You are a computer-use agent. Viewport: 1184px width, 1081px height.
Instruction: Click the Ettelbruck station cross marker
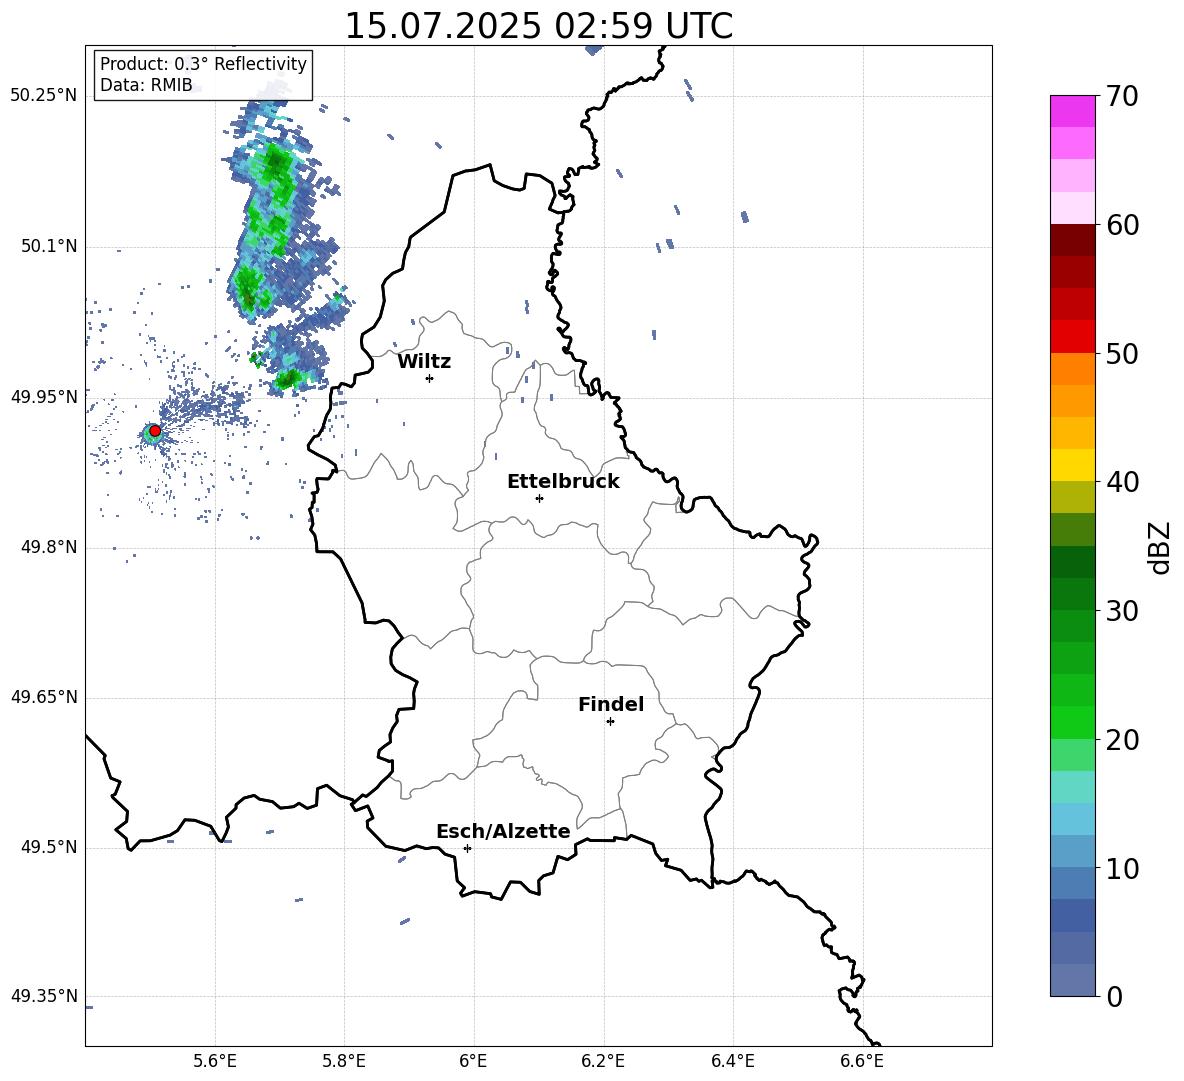click(539, 498)
